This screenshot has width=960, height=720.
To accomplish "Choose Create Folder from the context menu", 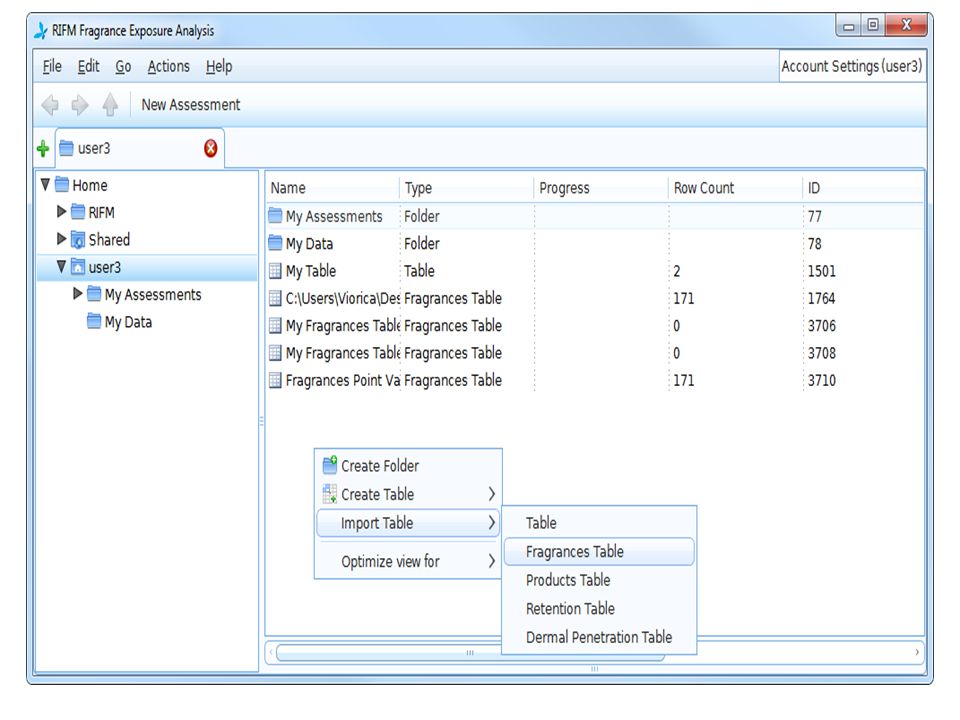I will pyautogui.click(x=408, y=466).
